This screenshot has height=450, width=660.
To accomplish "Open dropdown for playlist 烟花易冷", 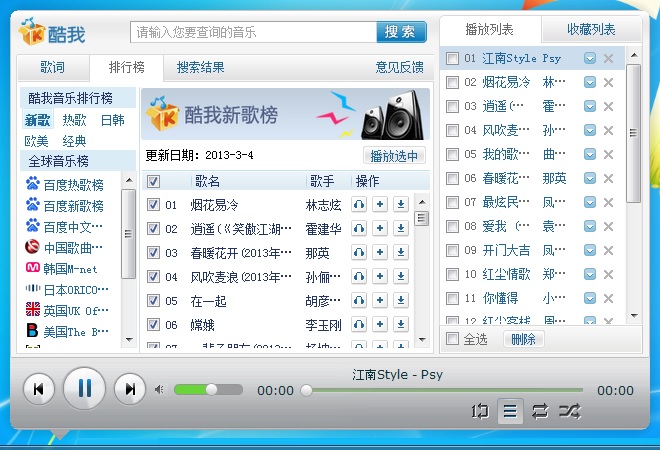I will point(590,82).
